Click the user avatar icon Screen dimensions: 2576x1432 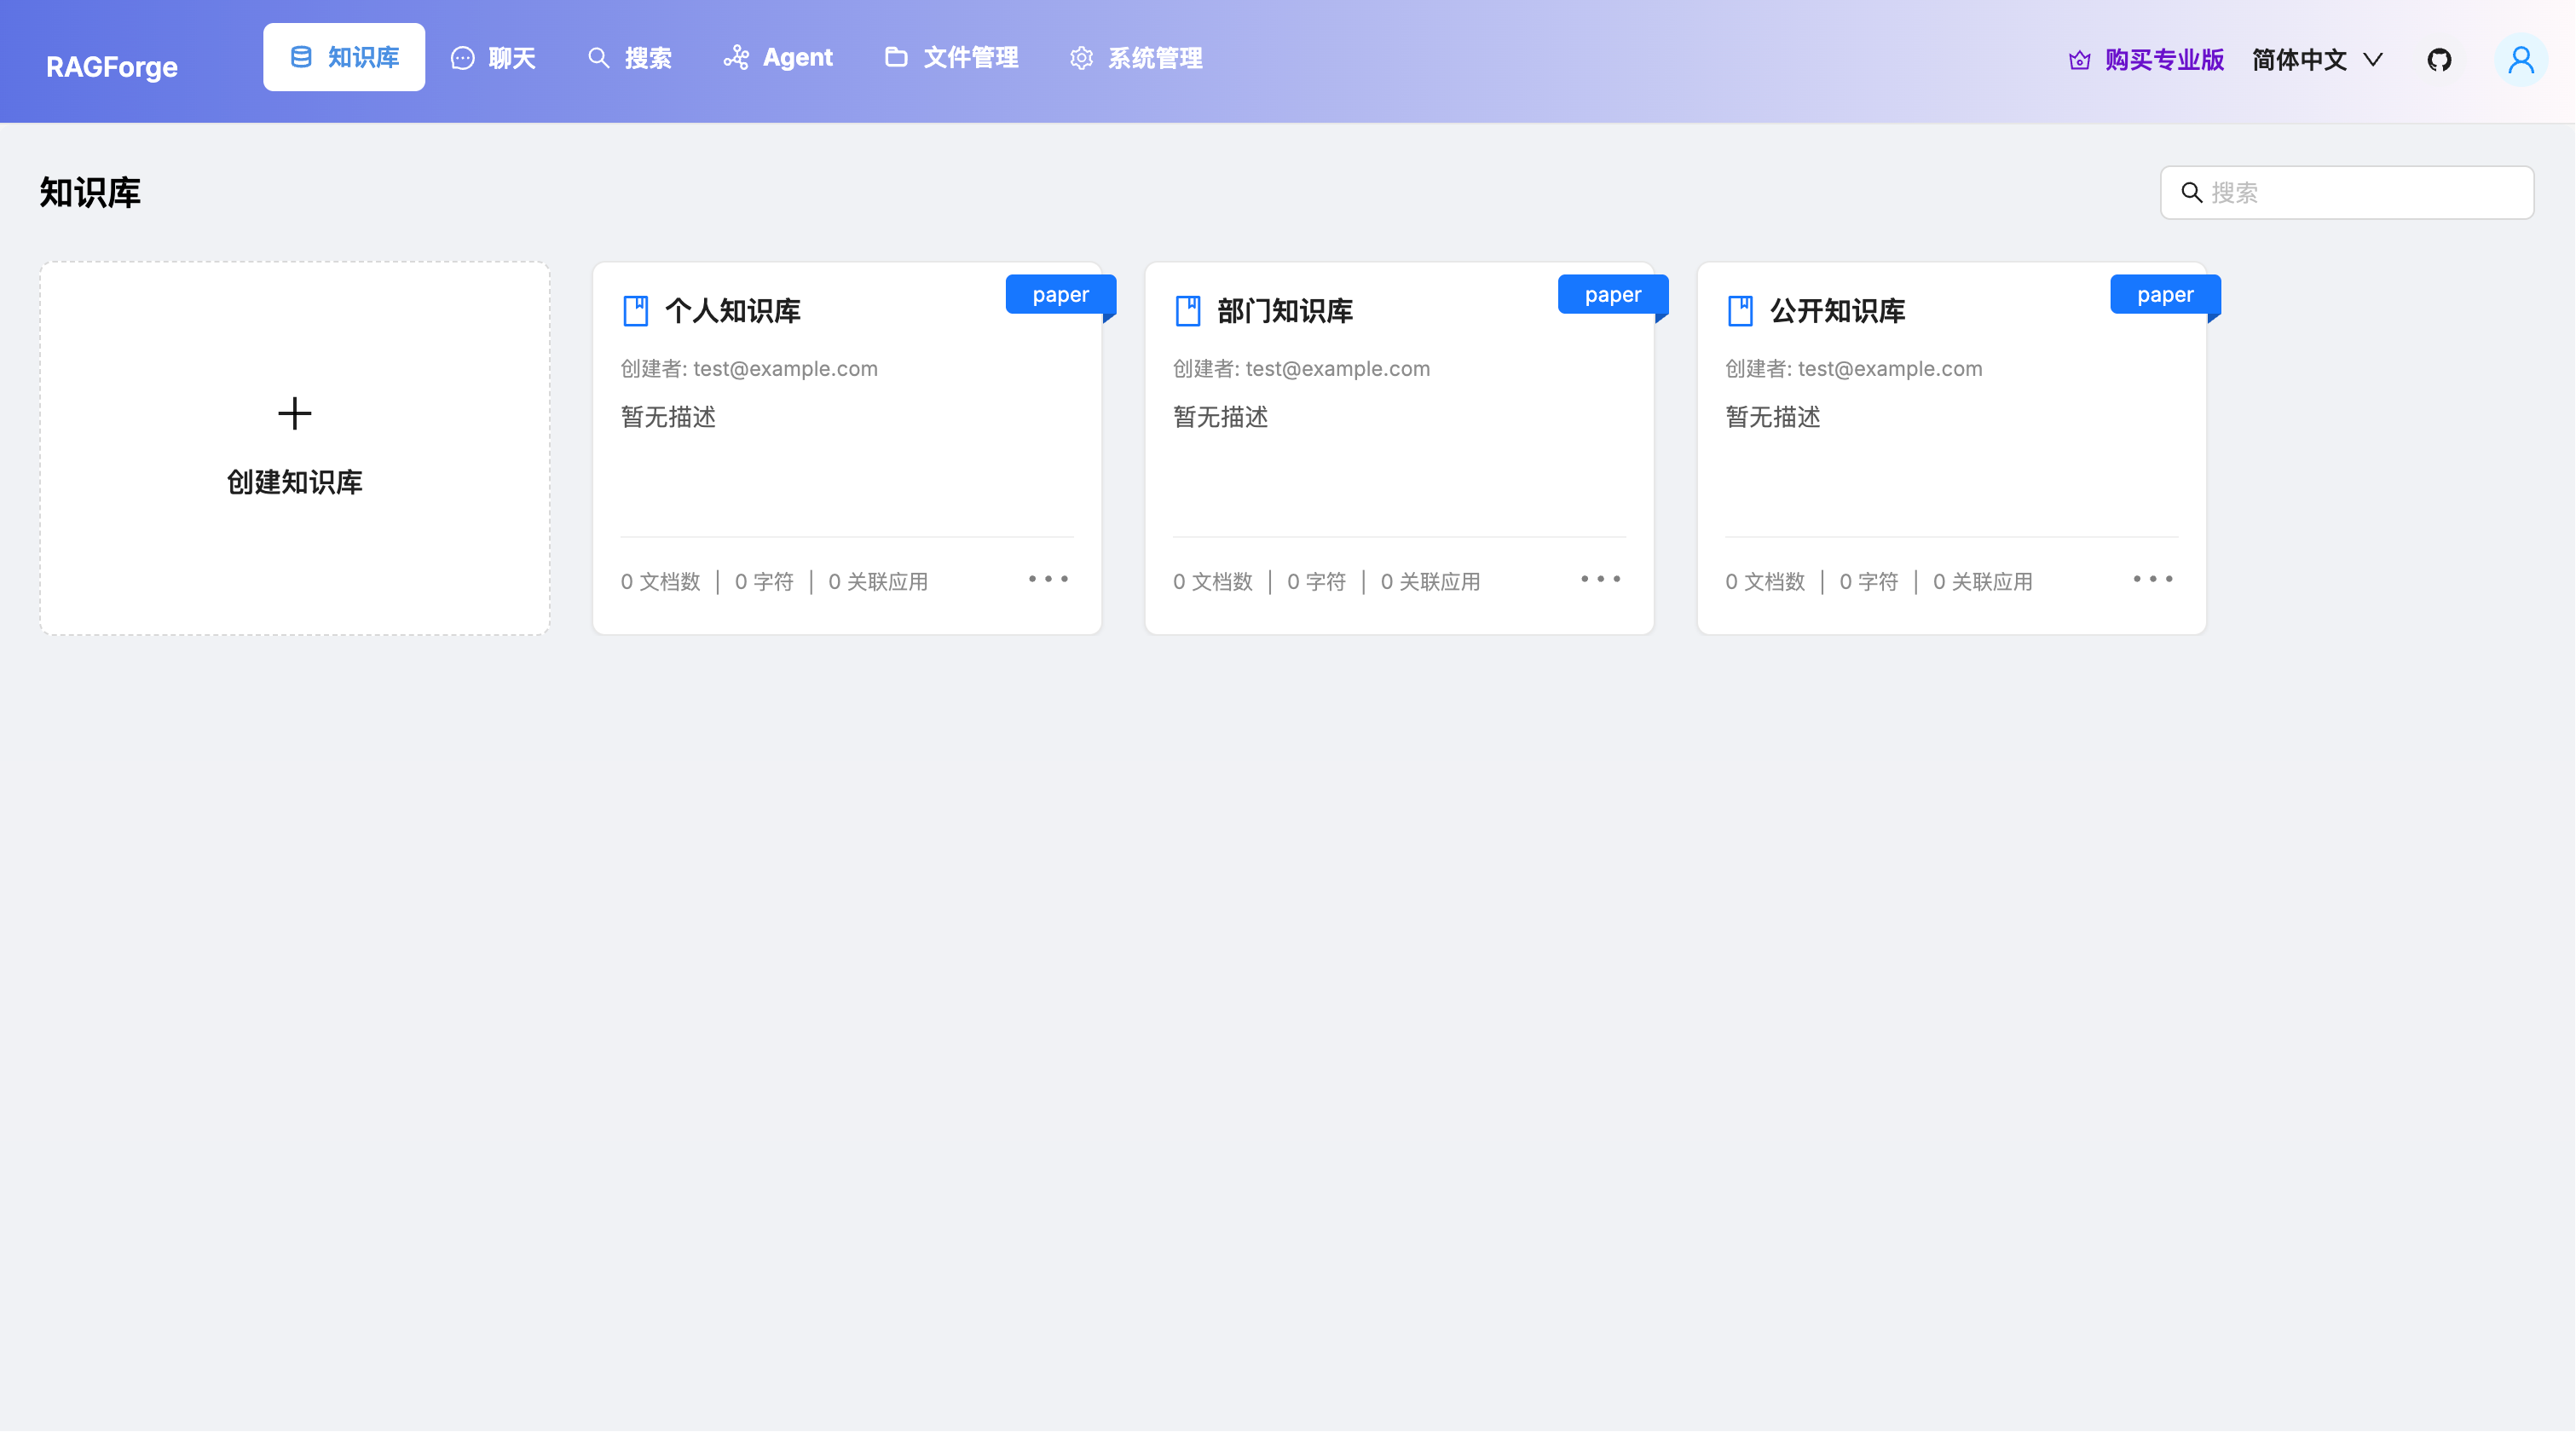[x=2521, y=60]
